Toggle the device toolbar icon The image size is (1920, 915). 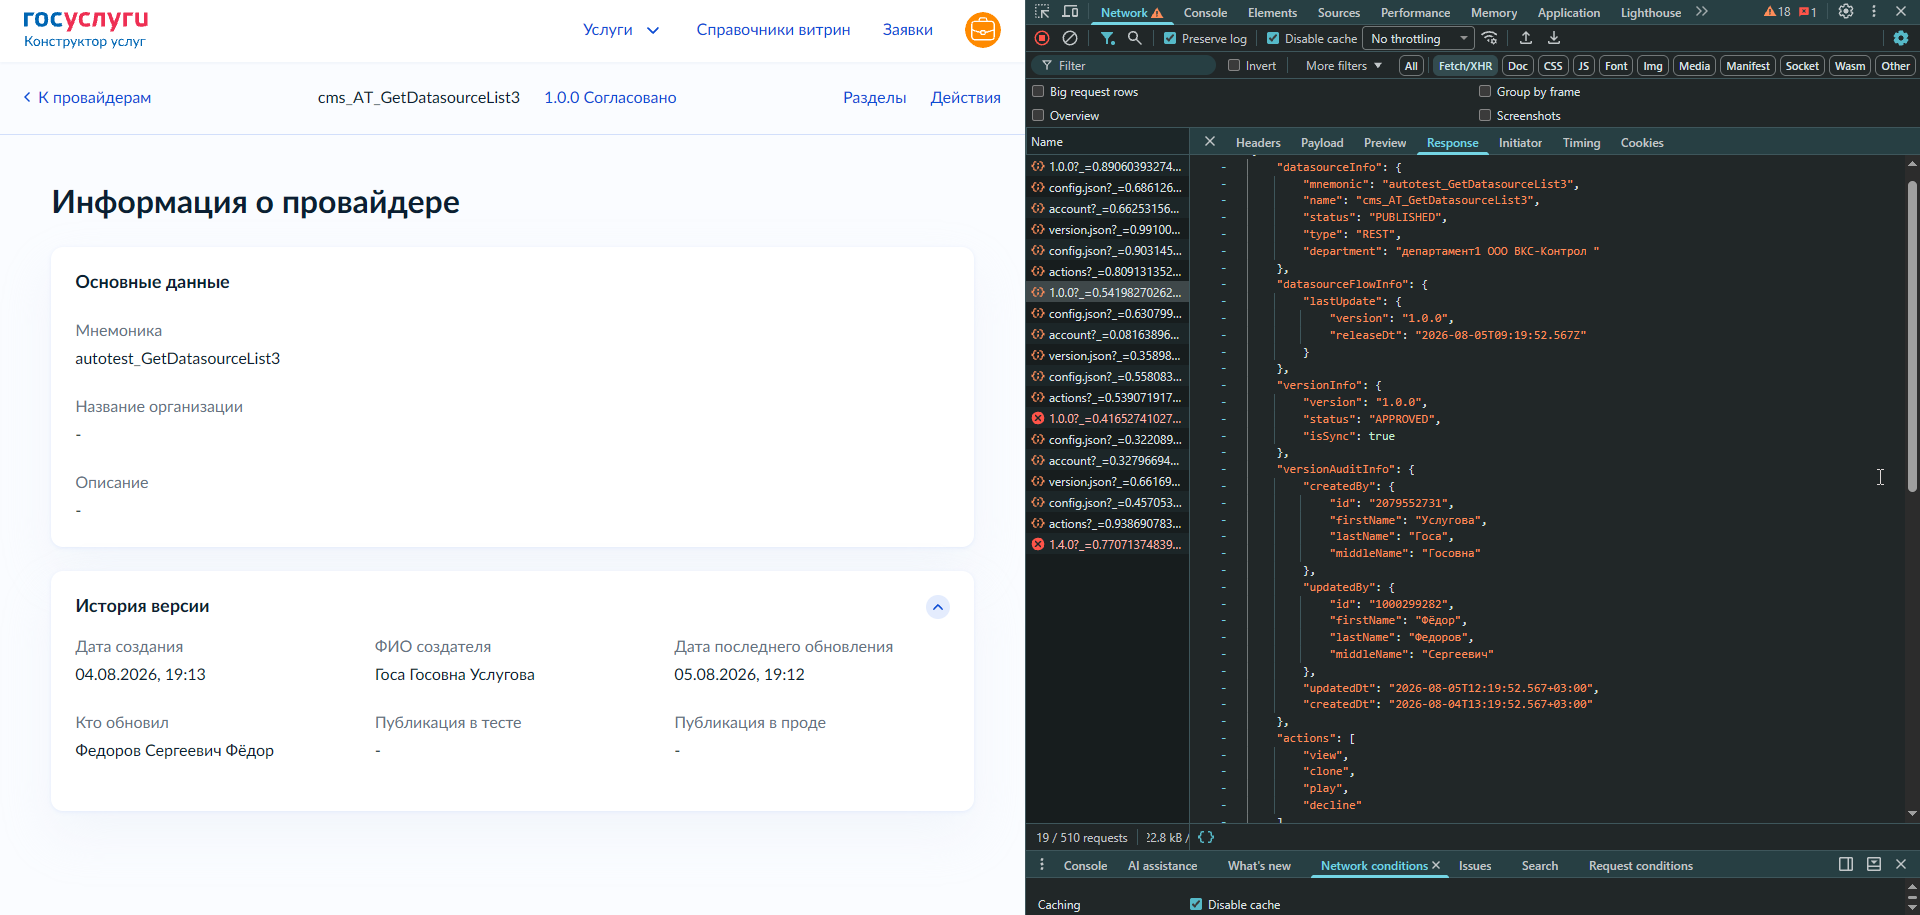coord(1070,12)
